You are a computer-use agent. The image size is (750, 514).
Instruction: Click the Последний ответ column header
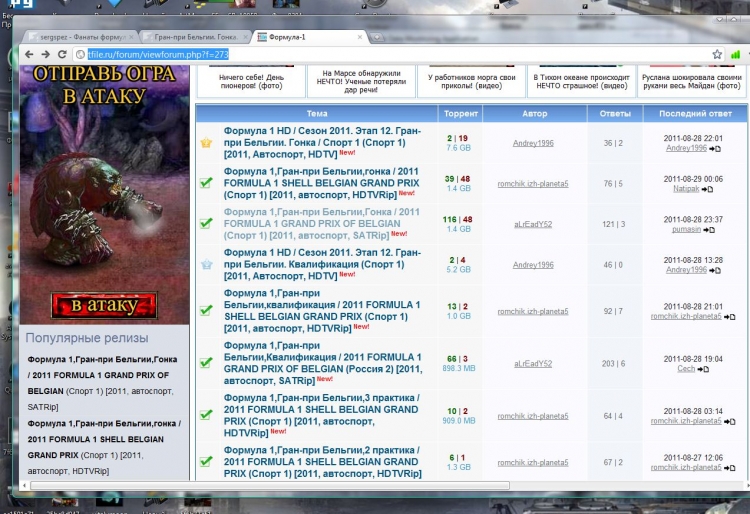coord(695,113)
